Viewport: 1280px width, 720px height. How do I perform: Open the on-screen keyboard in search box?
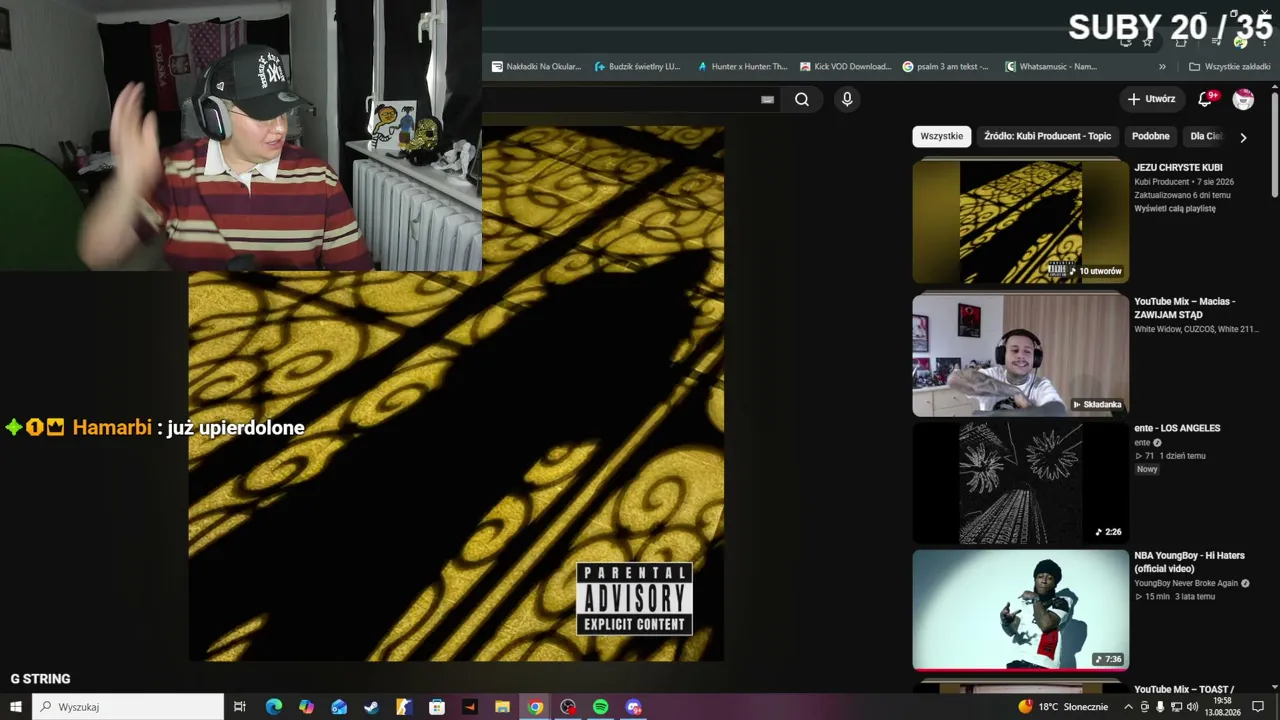tap(767, 99)
